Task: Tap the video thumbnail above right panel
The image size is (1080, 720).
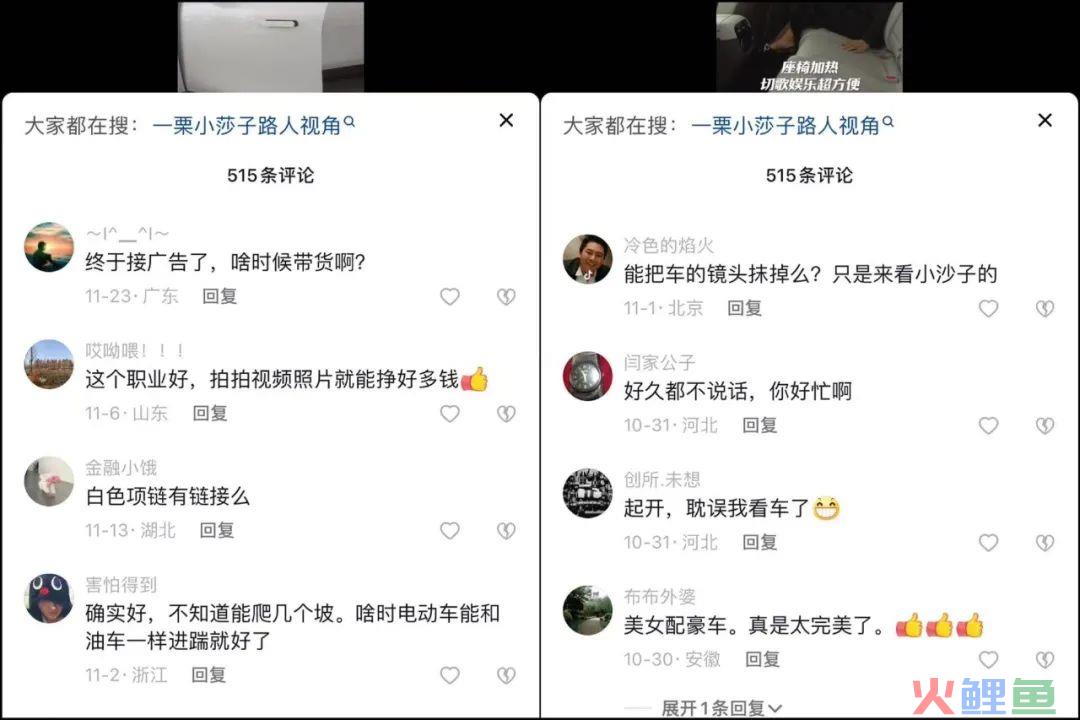Action: (809, 46)
